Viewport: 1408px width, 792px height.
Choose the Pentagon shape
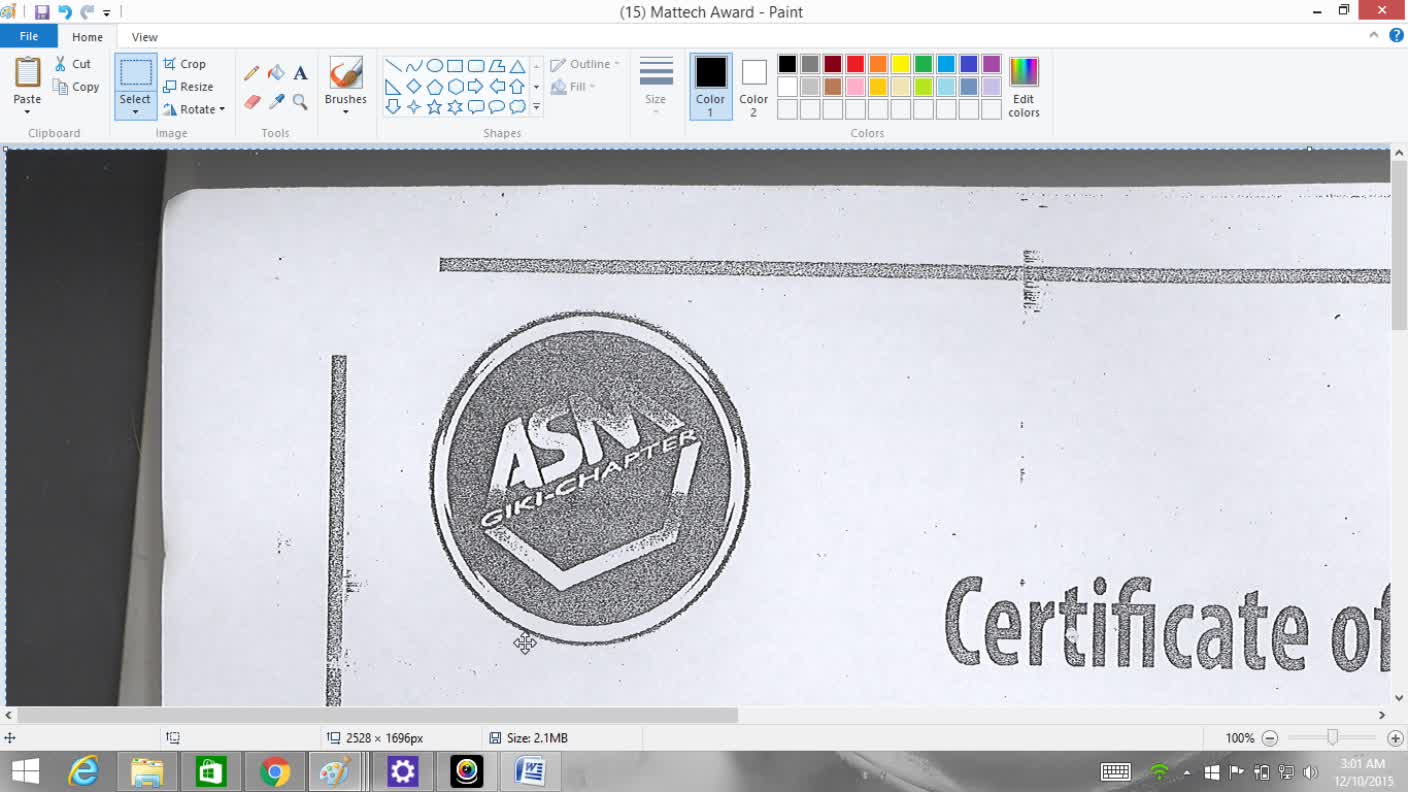click(435, 87)
